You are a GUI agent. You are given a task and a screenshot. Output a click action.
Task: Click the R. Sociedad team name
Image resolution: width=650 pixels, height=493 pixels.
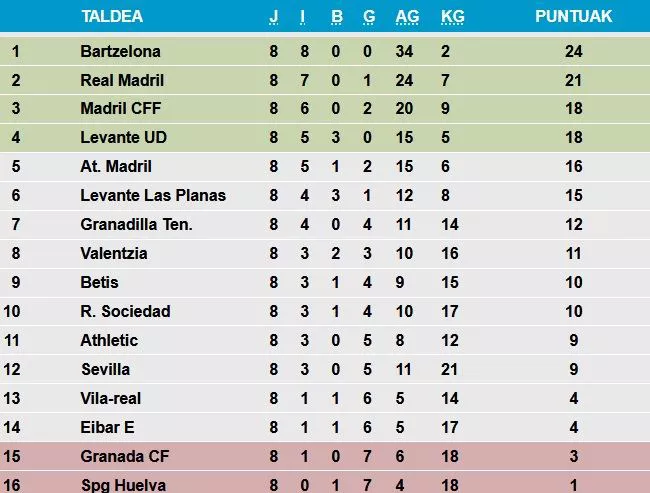[x=125, y=311]
